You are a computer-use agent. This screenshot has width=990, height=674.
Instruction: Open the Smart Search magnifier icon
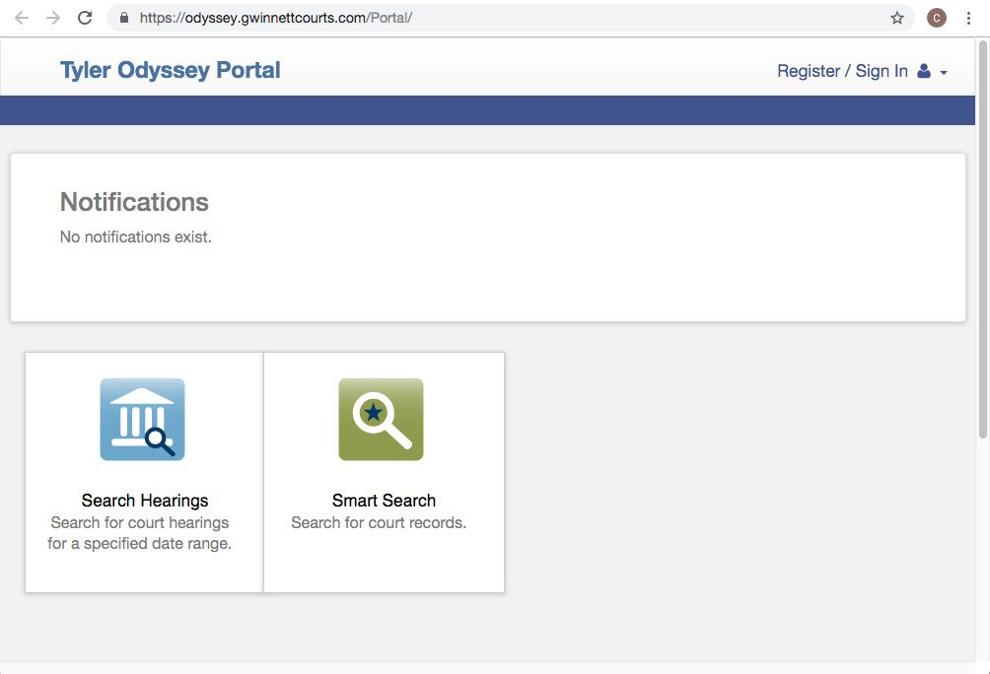coord(381,419)
